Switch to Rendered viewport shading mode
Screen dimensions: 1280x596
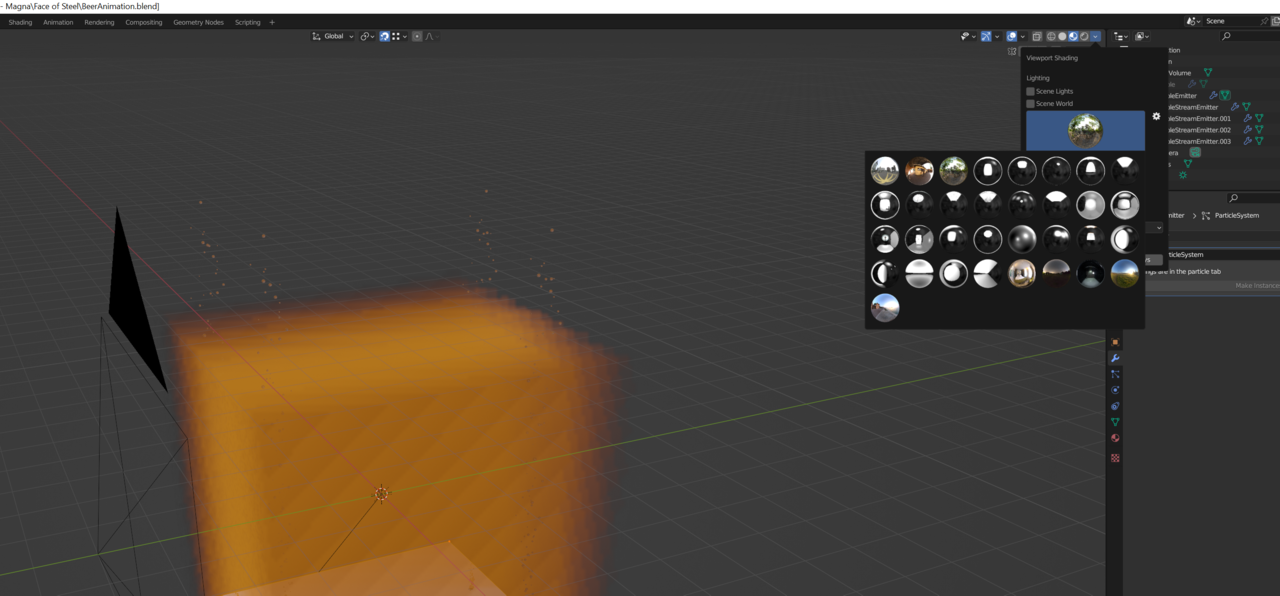pos(1084,36)
